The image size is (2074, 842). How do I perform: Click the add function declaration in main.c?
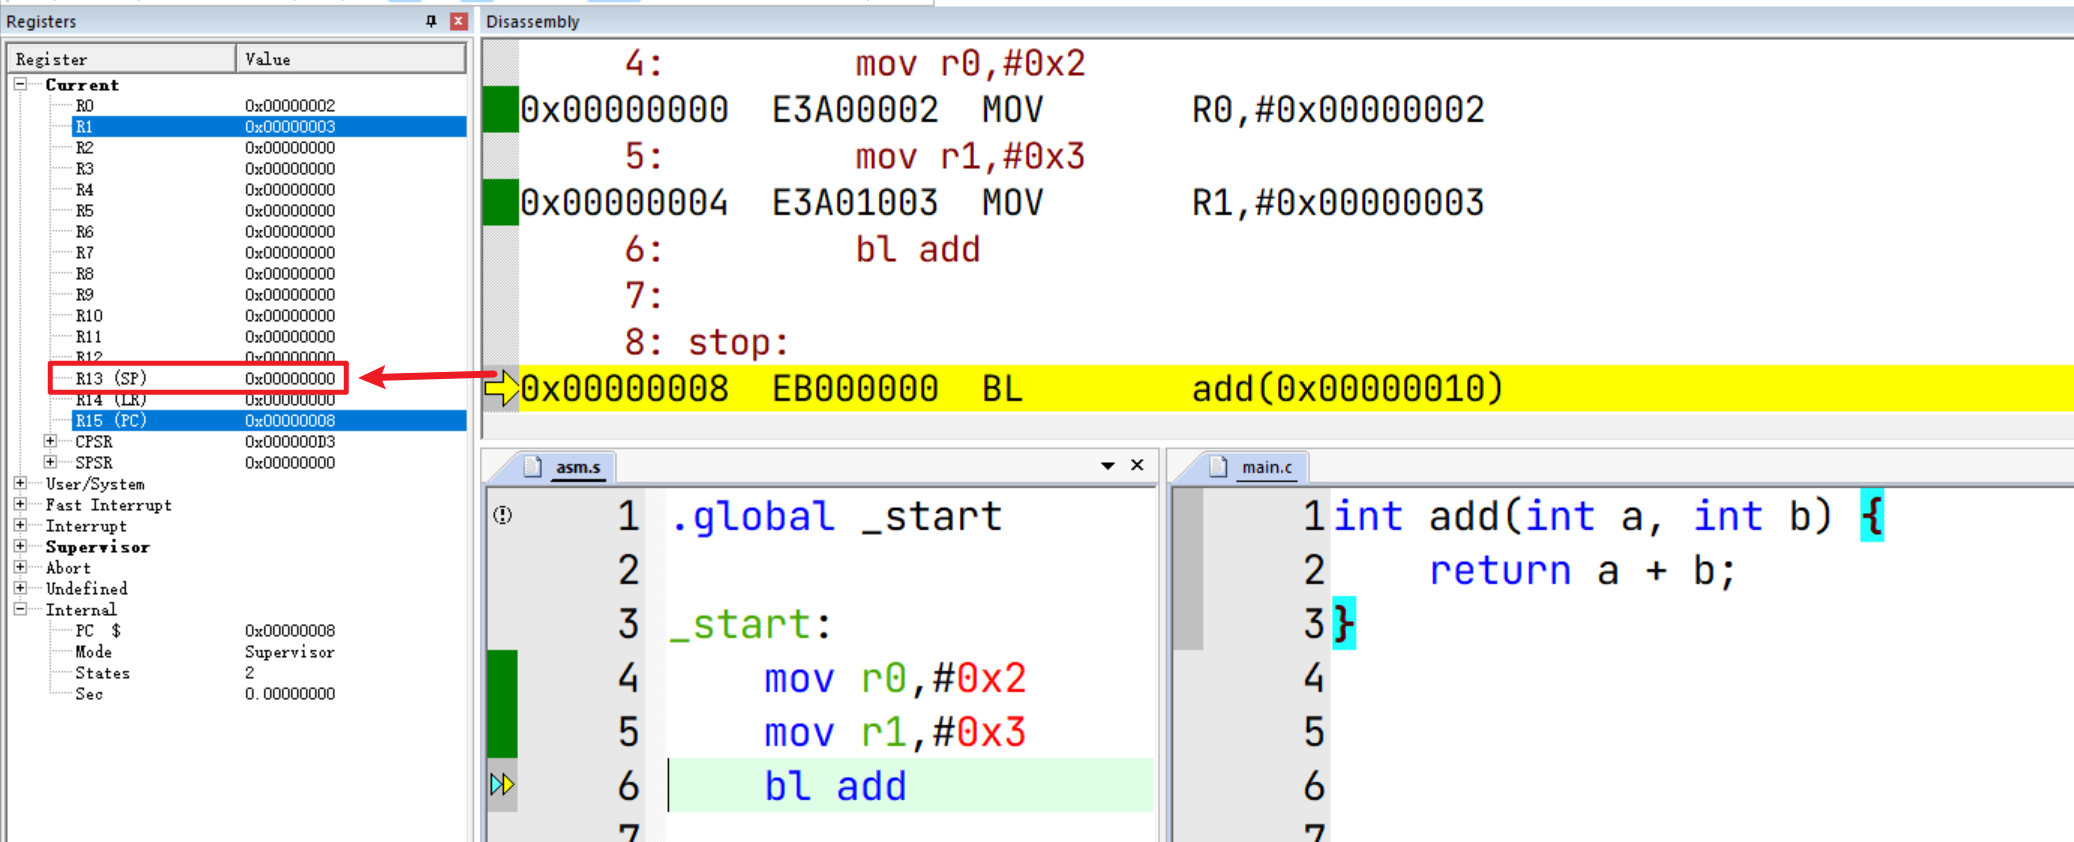coord(1608,517)
